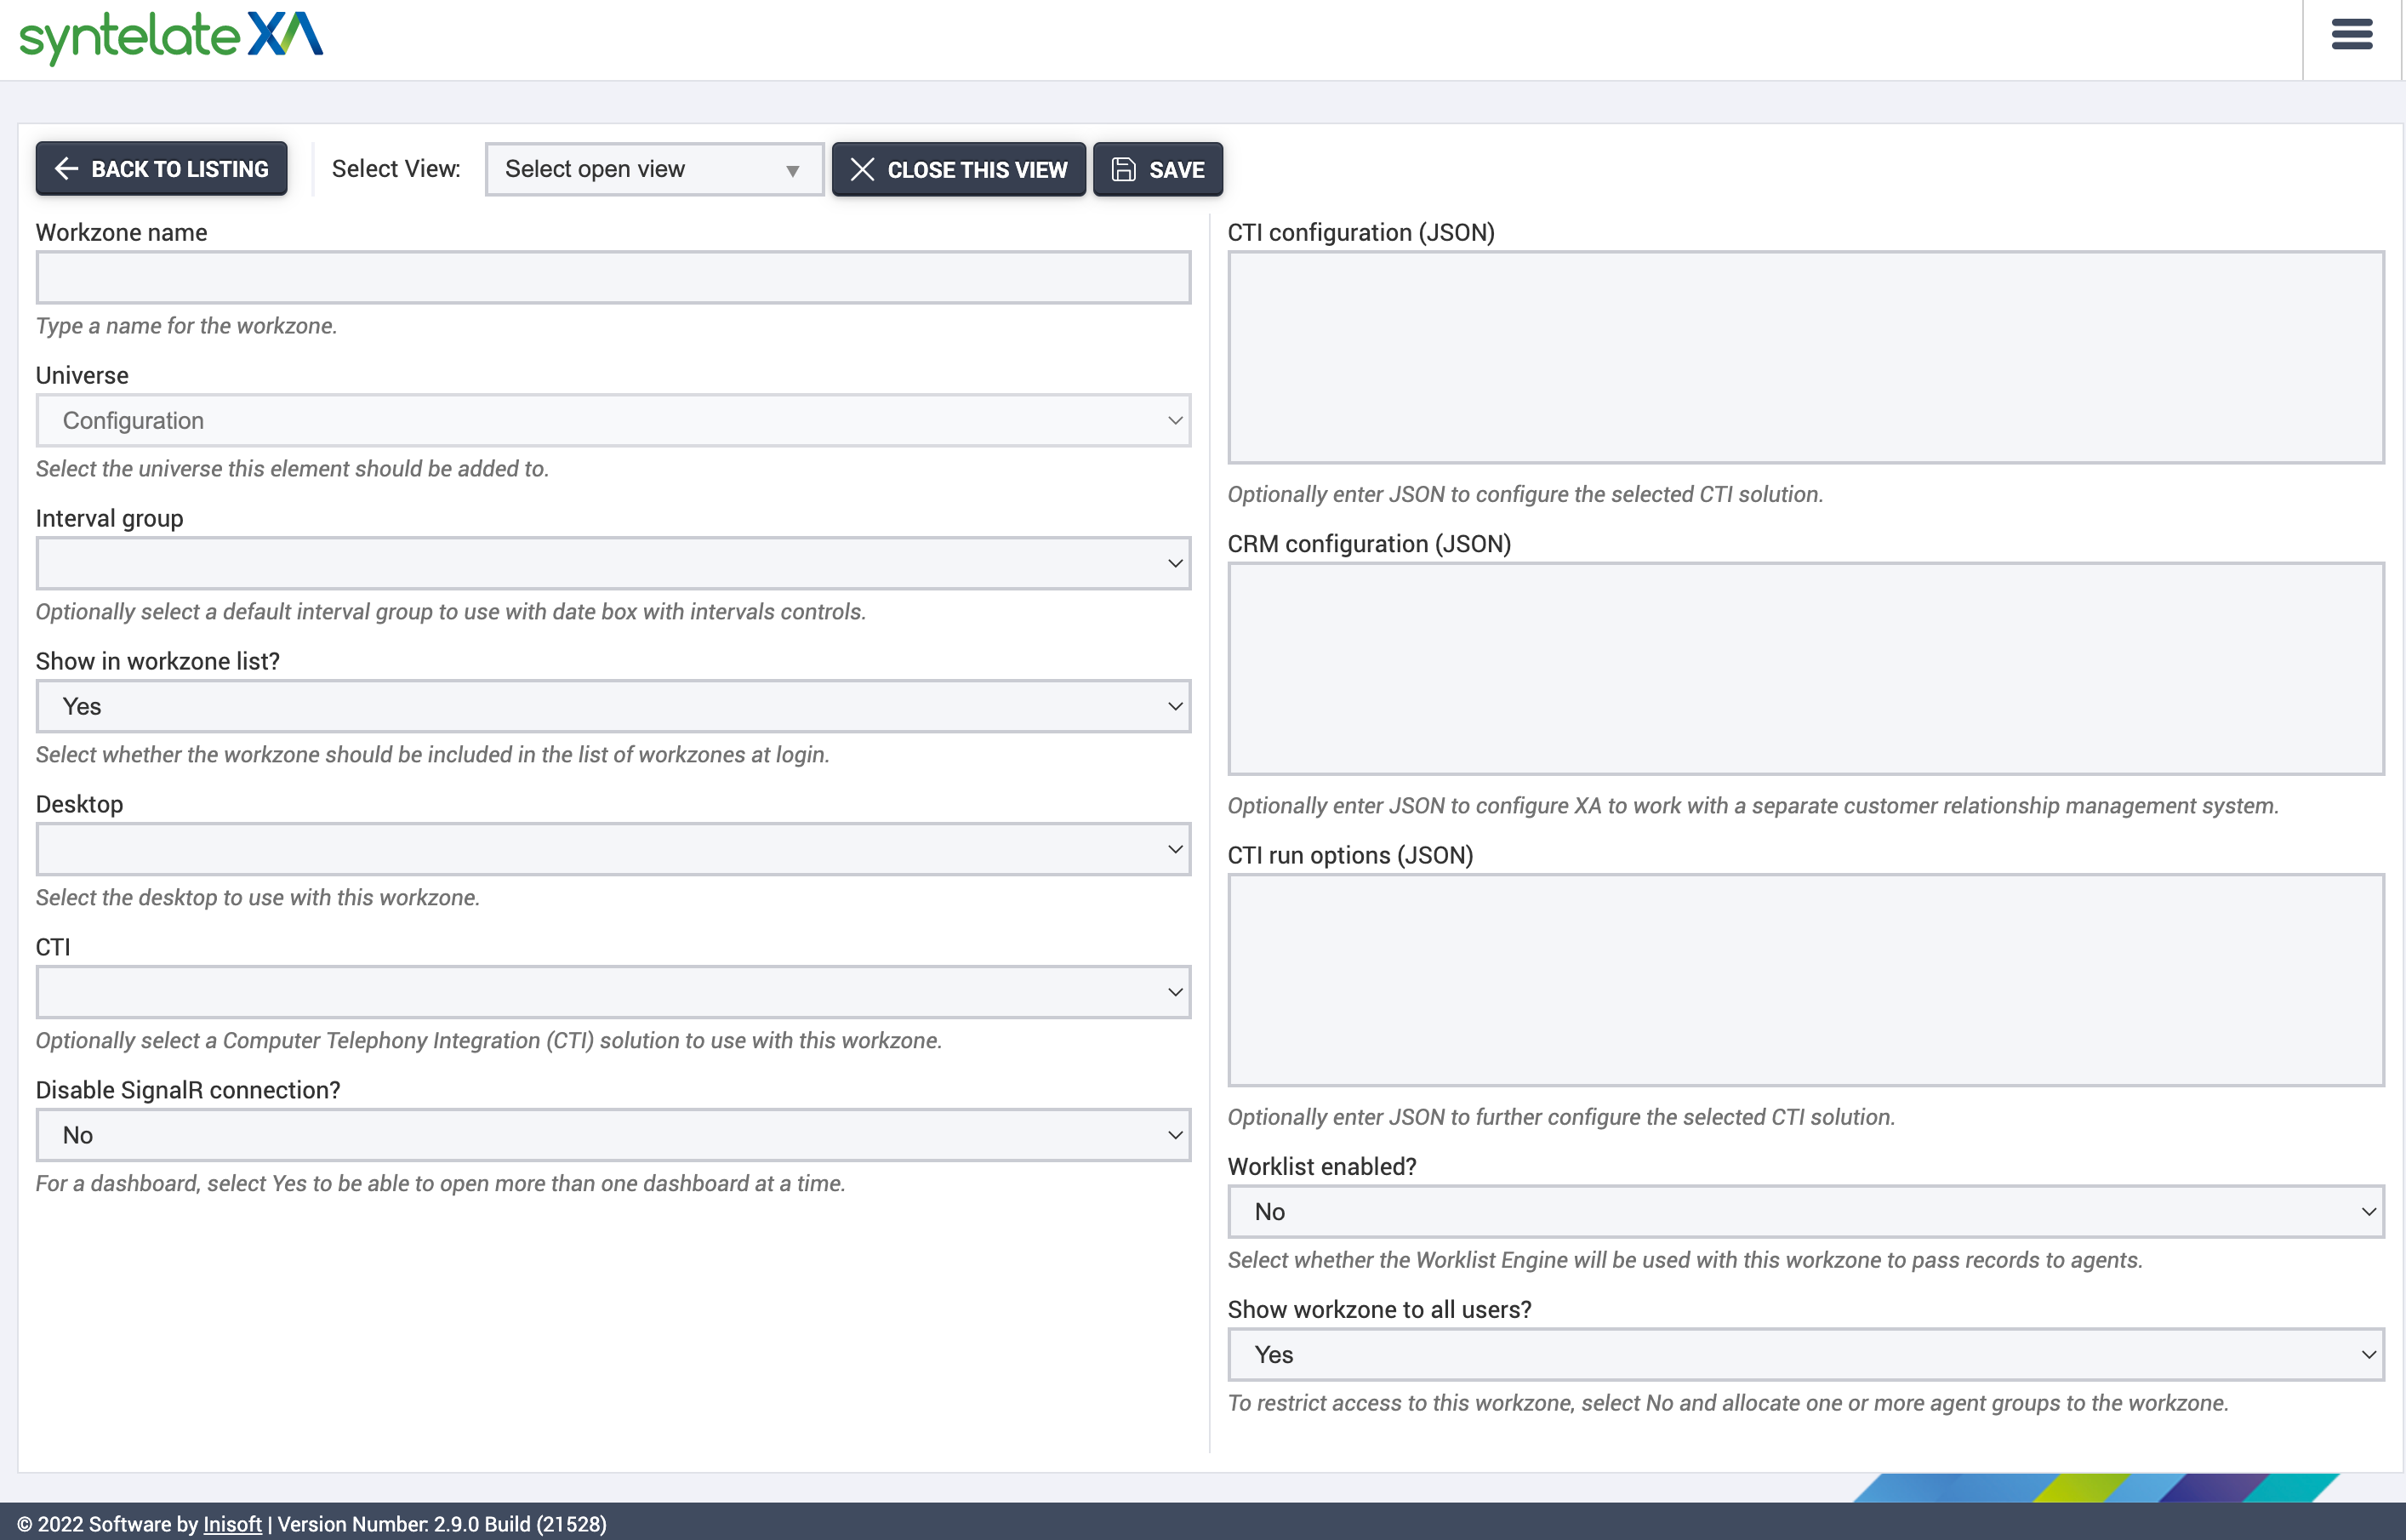2406x1540 pixels.
Task: Open the Desktop dropdown
Action: point(612,850)
